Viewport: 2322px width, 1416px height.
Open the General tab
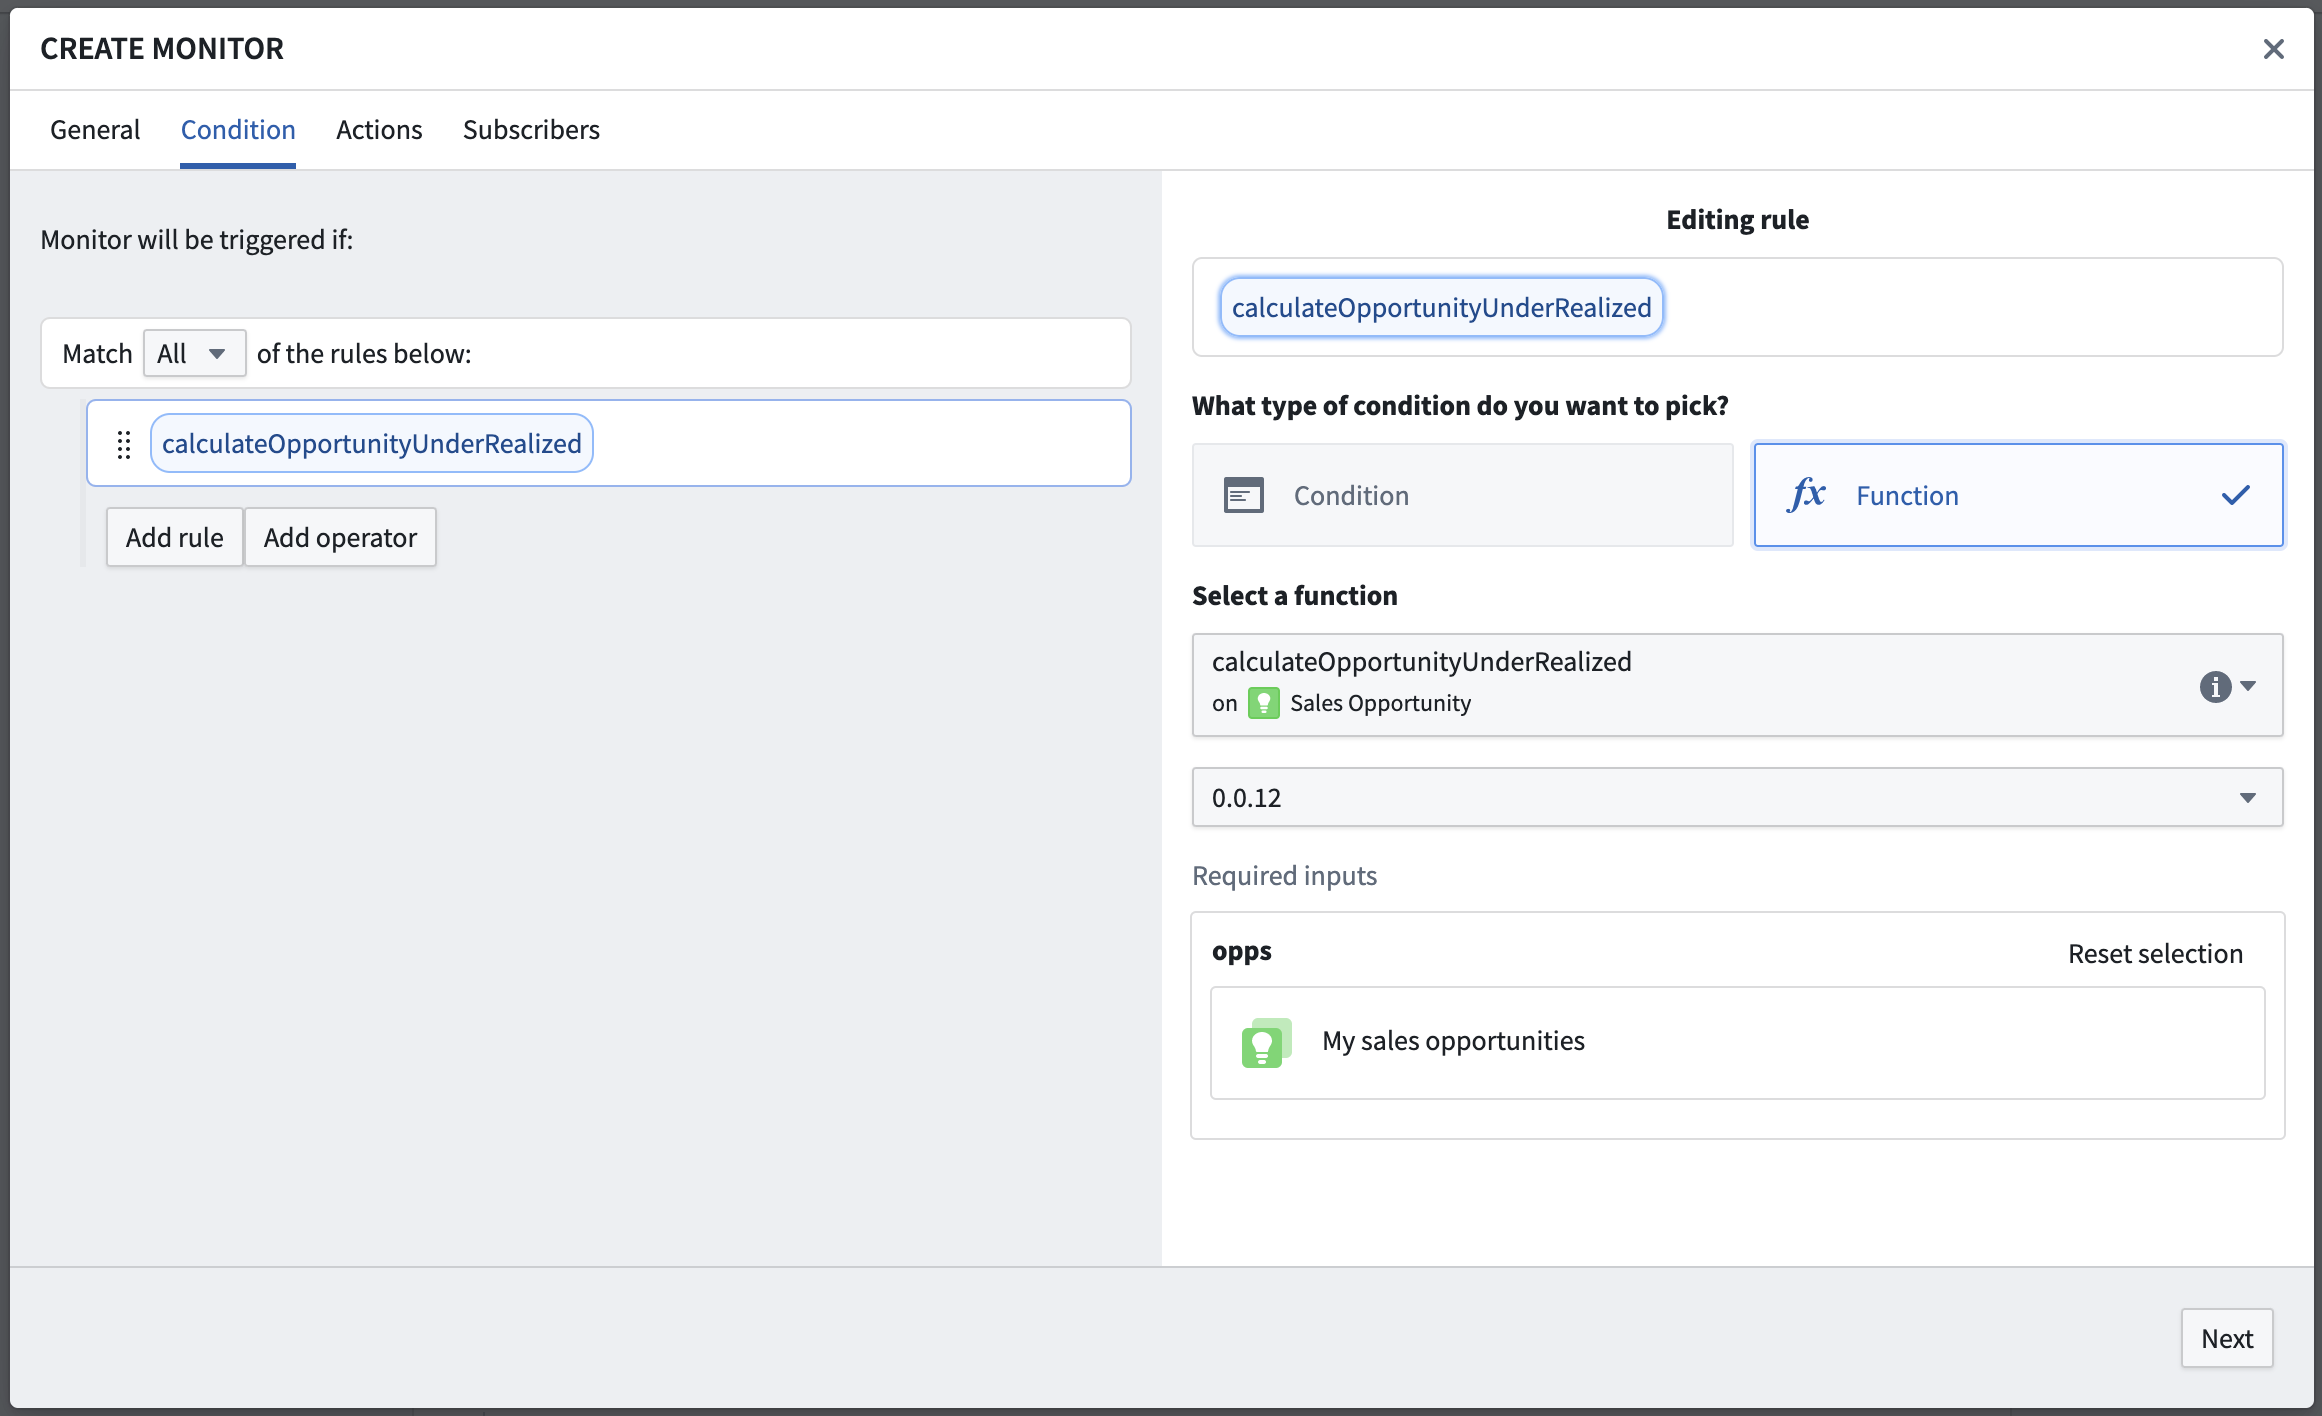pos(95,130)
